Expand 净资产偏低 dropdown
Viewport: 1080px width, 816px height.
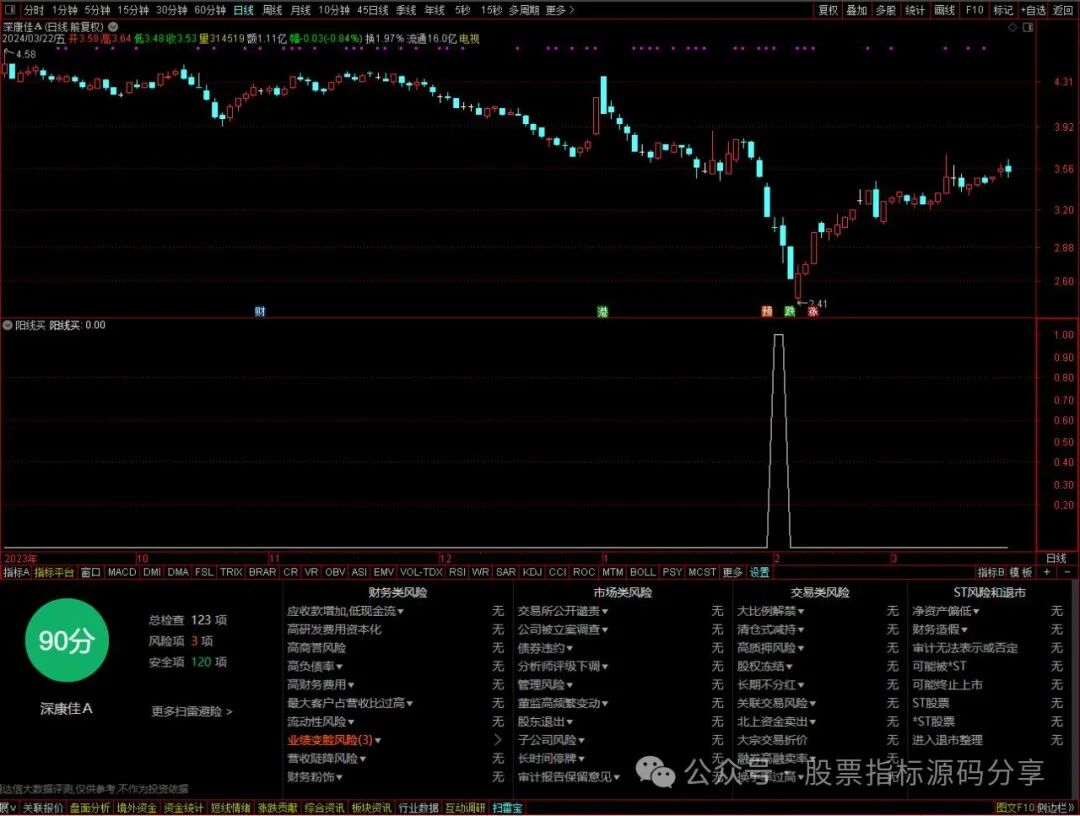[x=946, y=611]
